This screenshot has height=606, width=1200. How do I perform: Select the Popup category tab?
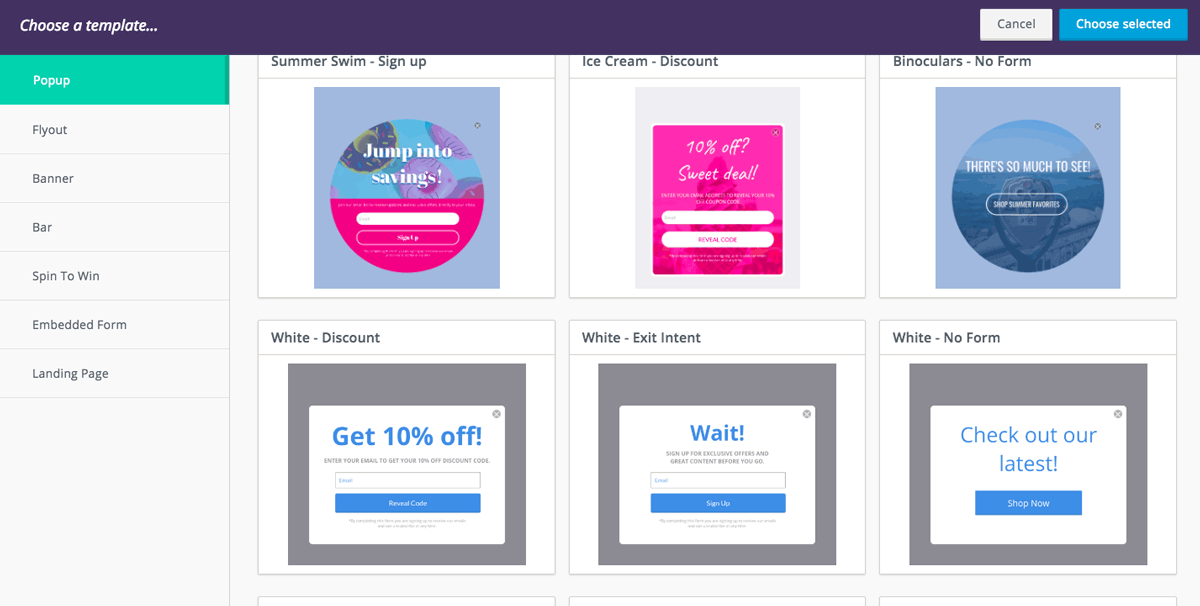[x=114, y=80]
